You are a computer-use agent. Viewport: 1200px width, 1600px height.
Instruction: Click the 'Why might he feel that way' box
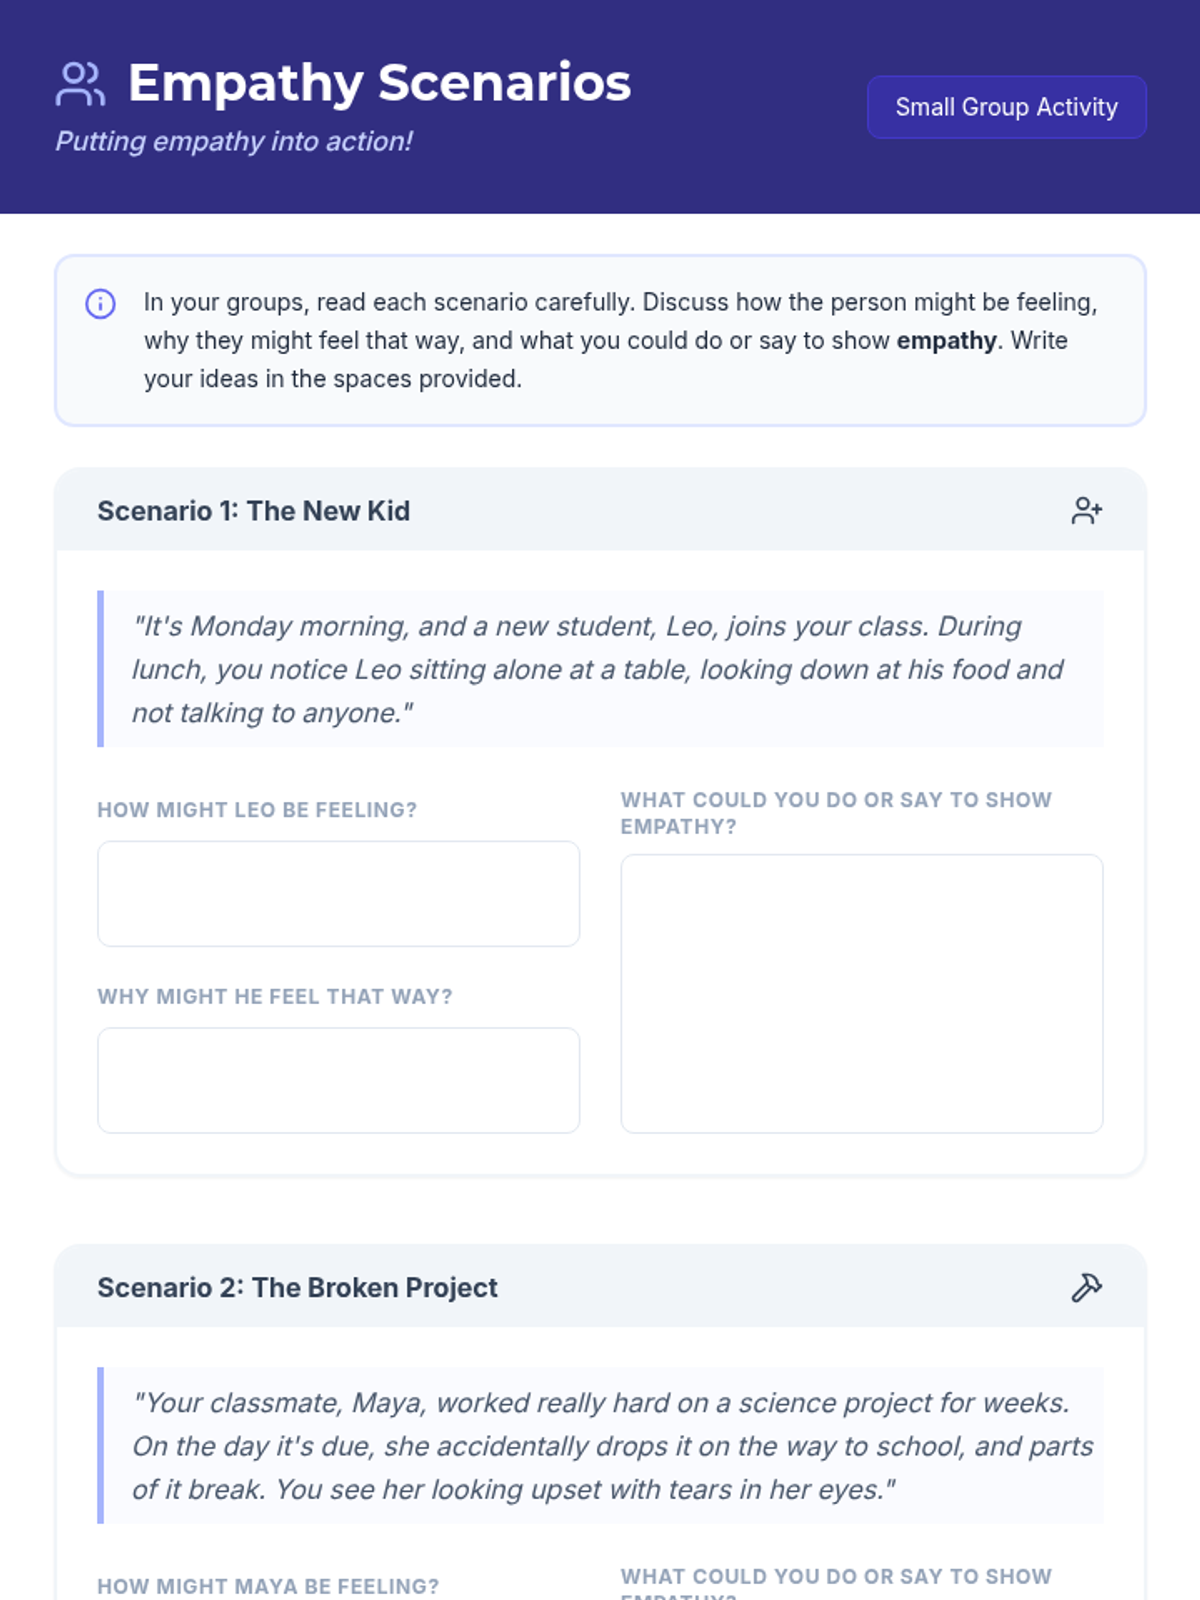coord(338,1080)
